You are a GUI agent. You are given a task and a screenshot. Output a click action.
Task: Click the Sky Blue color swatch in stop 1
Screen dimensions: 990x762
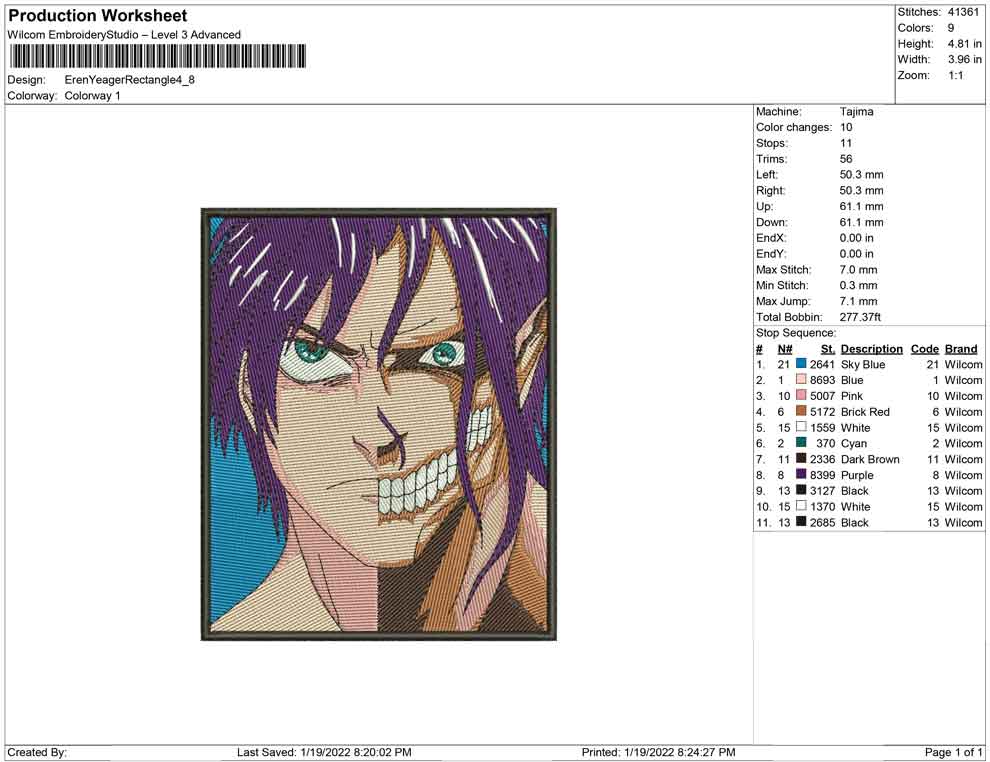click(801, 364)
